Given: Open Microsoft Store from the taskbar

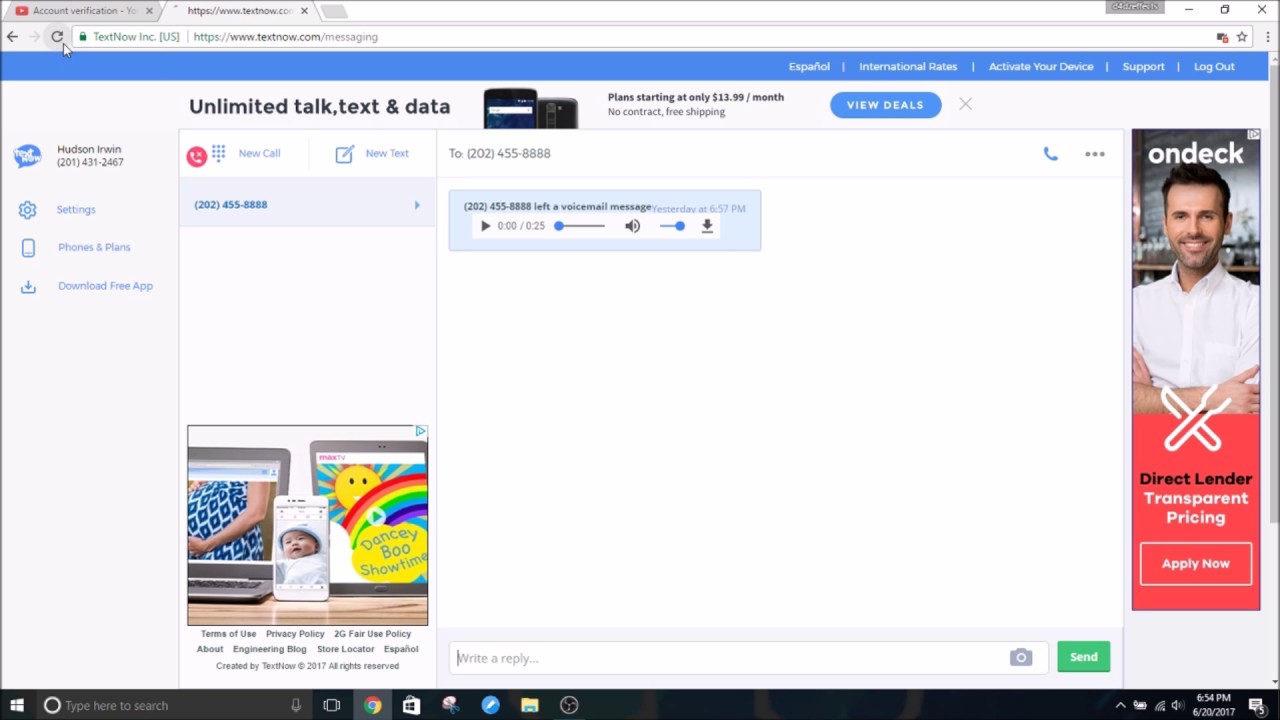Looking at the screenshot, I should coord(411,705).
